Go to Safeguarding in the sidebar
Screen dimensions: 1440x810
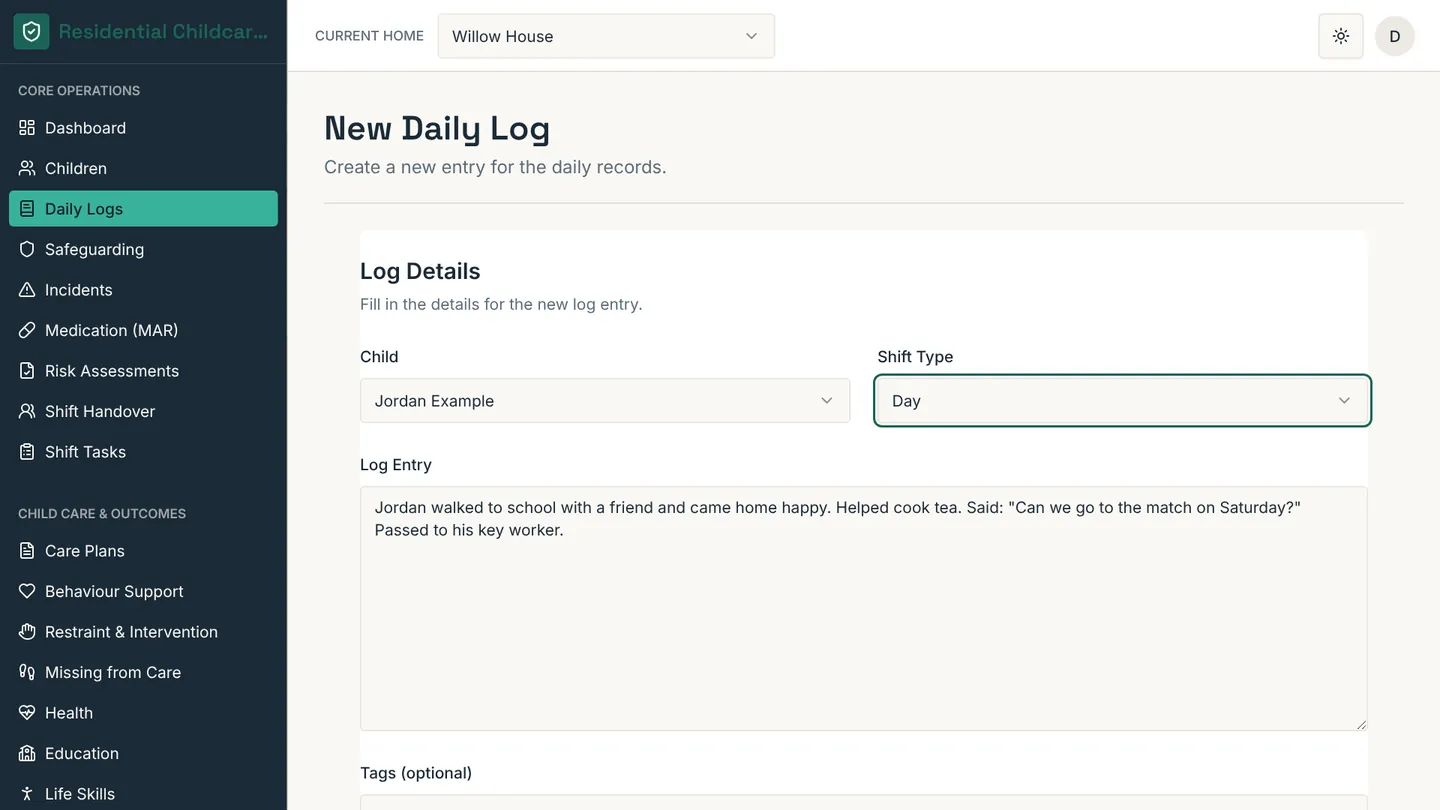143,249
